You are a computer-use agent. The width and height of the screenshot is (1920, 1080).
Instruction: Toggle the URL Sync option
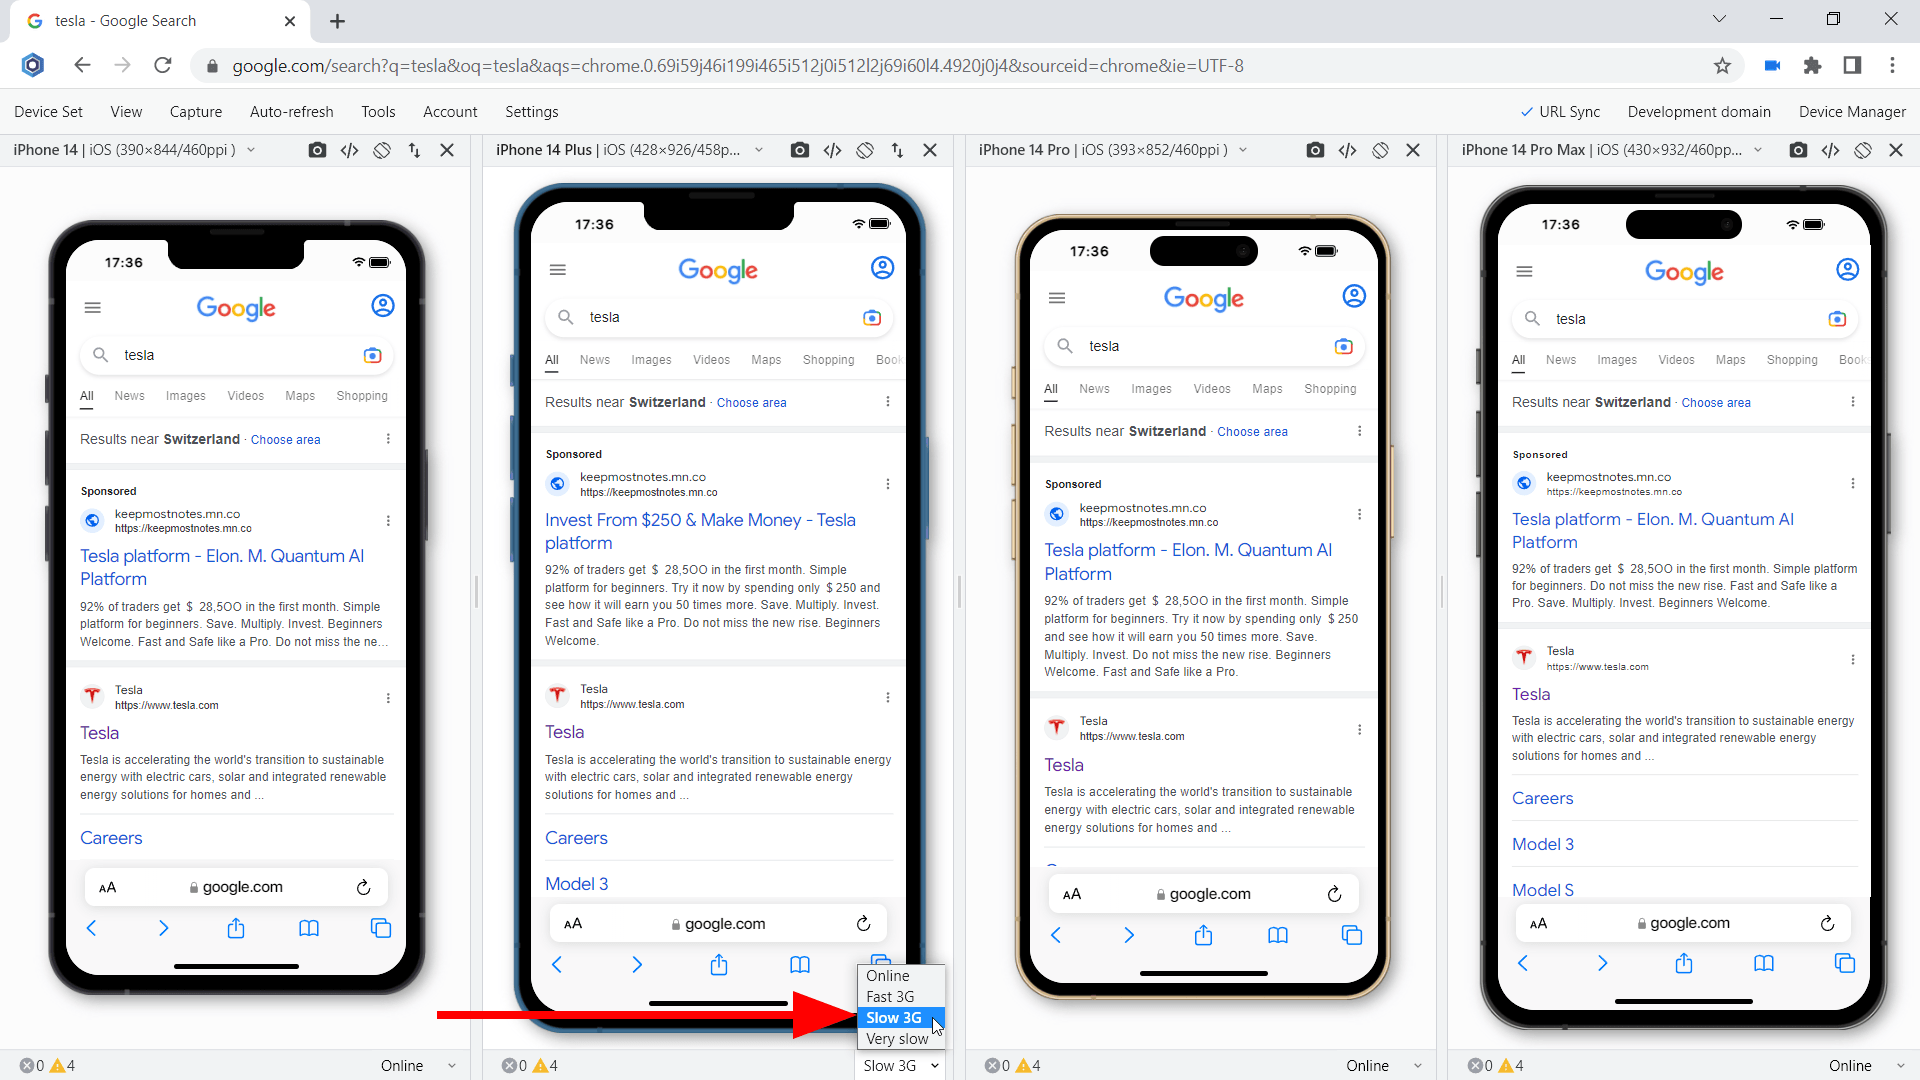pos(1560,112)
